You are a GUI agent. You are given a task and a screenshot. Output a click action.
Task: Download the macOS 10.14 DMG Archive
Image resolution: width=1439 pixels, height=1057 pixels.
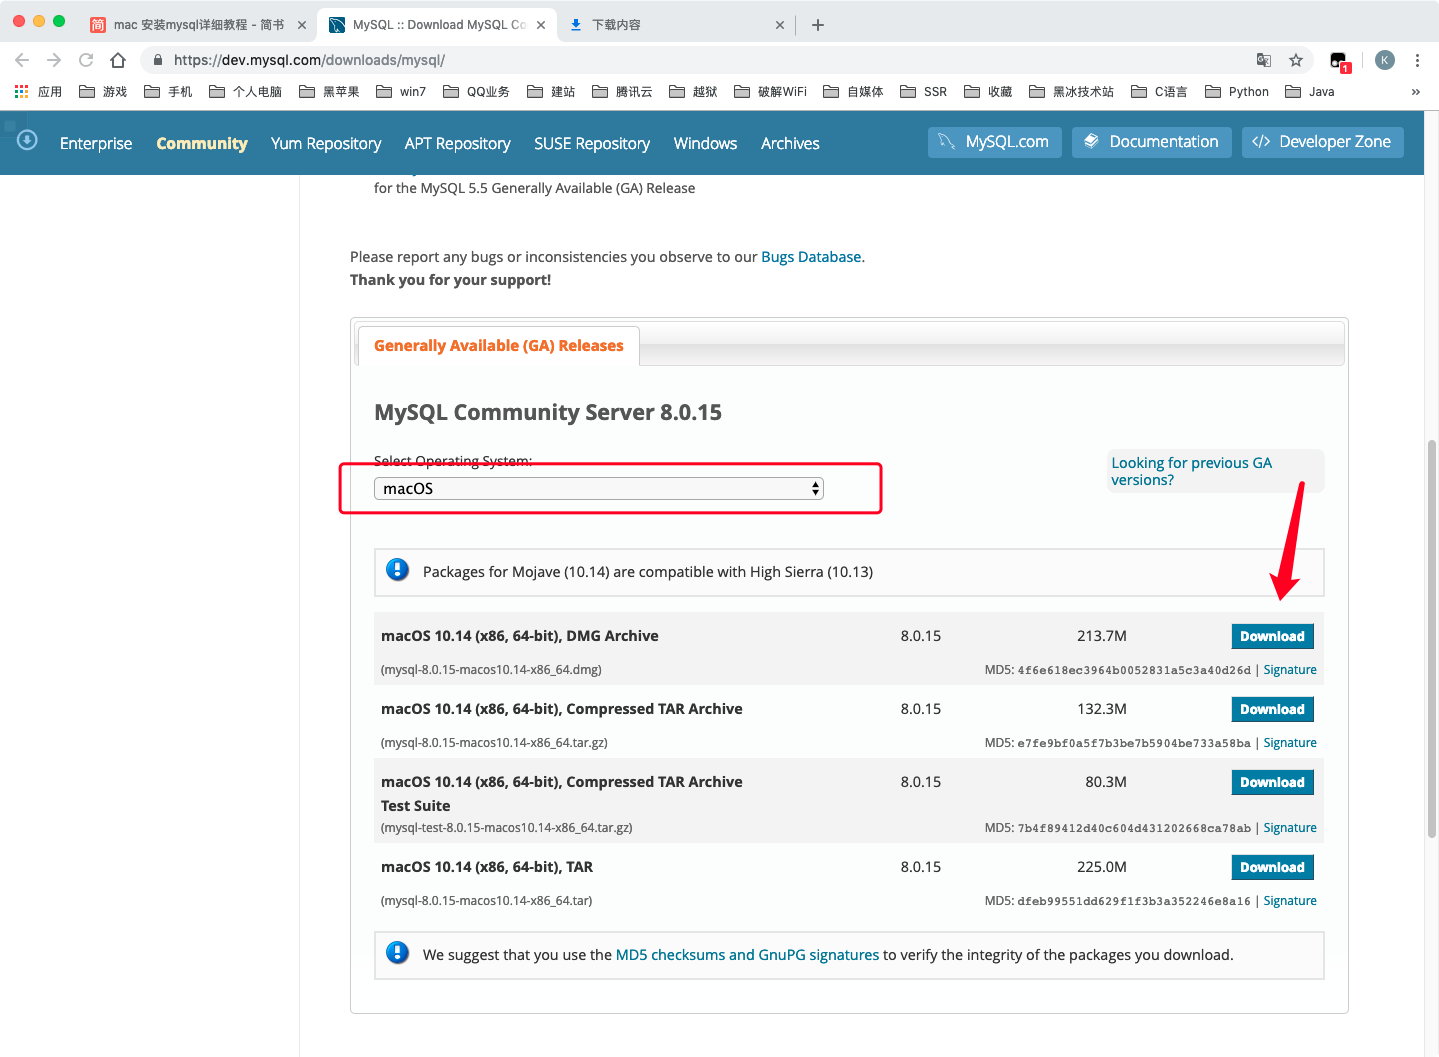click(x=1272, y=636)
